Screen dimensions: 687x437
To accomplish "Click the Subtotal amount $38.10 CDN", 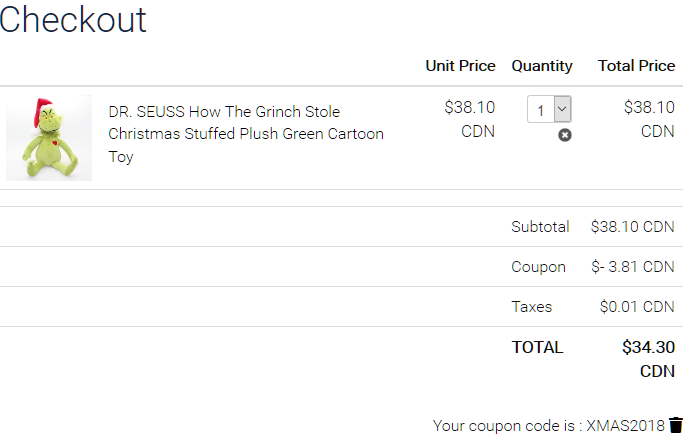I will click(x=632, y=227).
